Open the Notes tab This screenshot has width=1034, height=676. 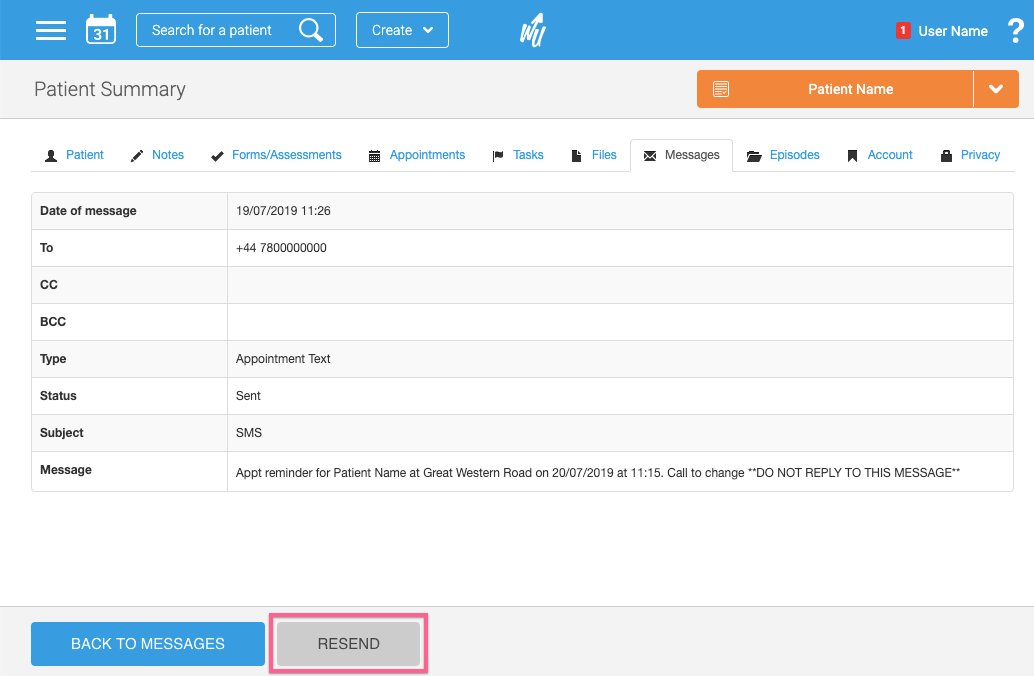coord(158,155)
